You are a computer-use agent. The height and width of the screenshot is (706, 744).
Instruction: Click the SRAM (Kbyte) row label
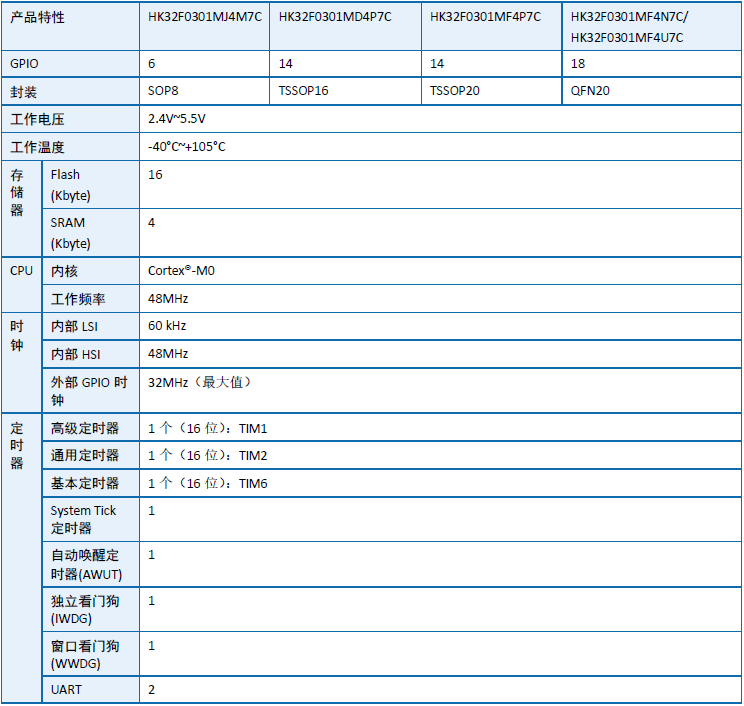pos(70,233)
